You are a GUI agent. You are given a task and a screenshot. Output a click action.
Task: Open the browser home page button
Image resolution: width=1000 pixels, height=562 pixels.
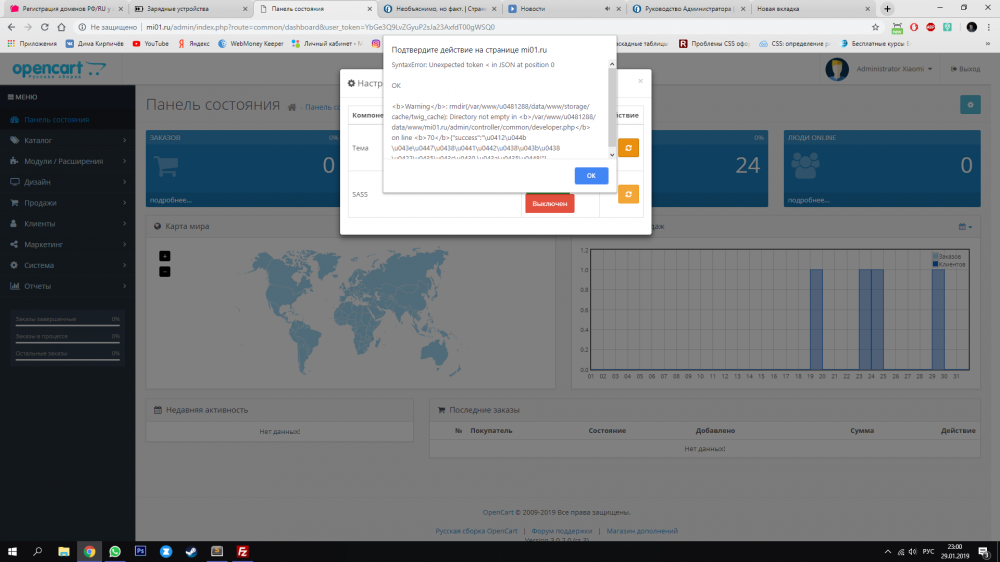61,27
